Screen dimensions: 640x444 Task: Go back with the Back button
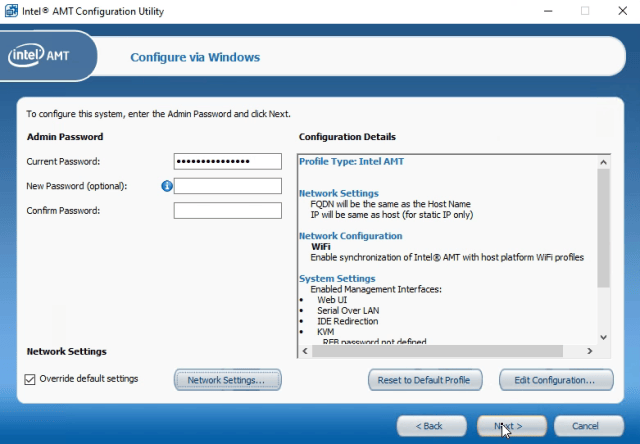431,426
